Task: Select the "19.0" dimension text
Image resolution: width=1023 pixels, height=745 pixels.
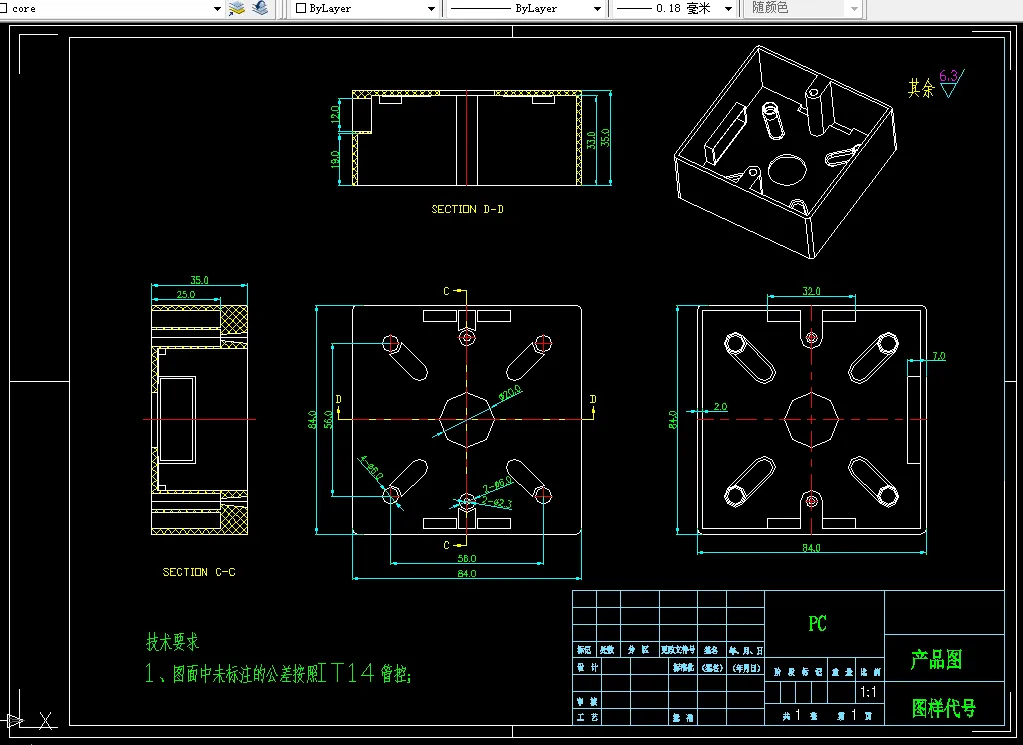Action: click(x=335, y=159)
